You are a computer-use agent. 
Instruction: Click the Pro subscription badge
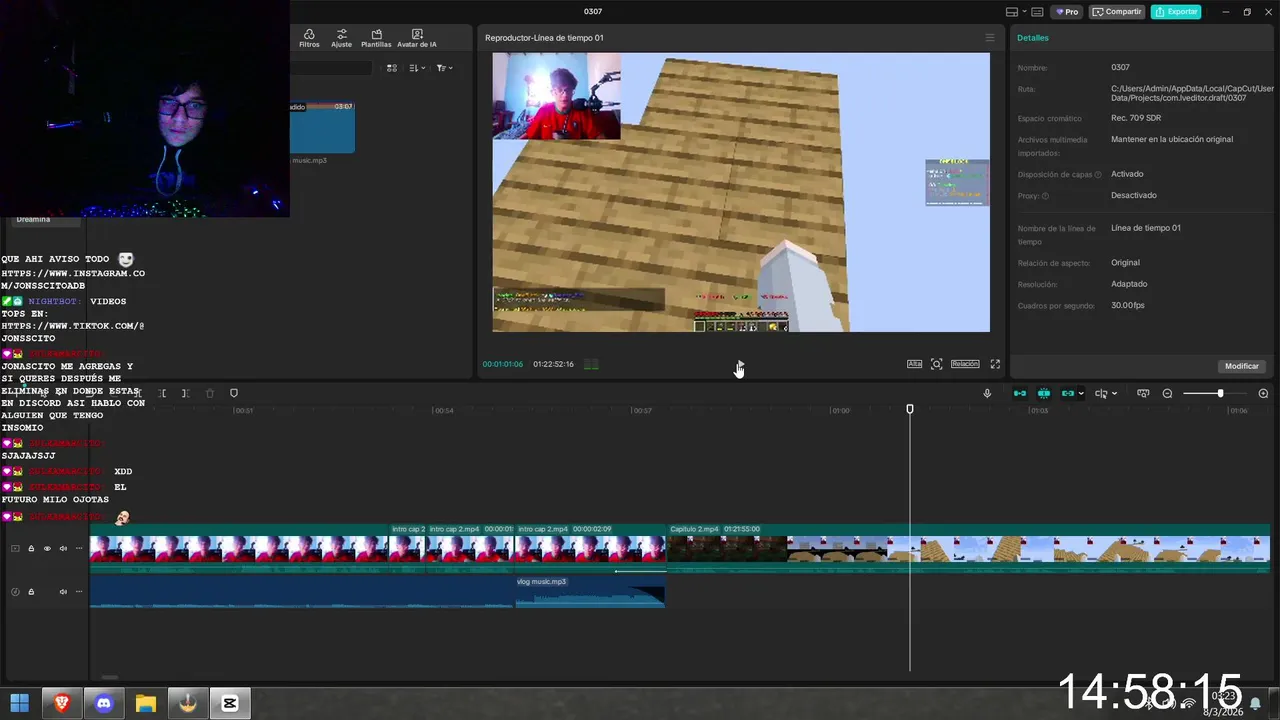click(x=1069, y=12)
